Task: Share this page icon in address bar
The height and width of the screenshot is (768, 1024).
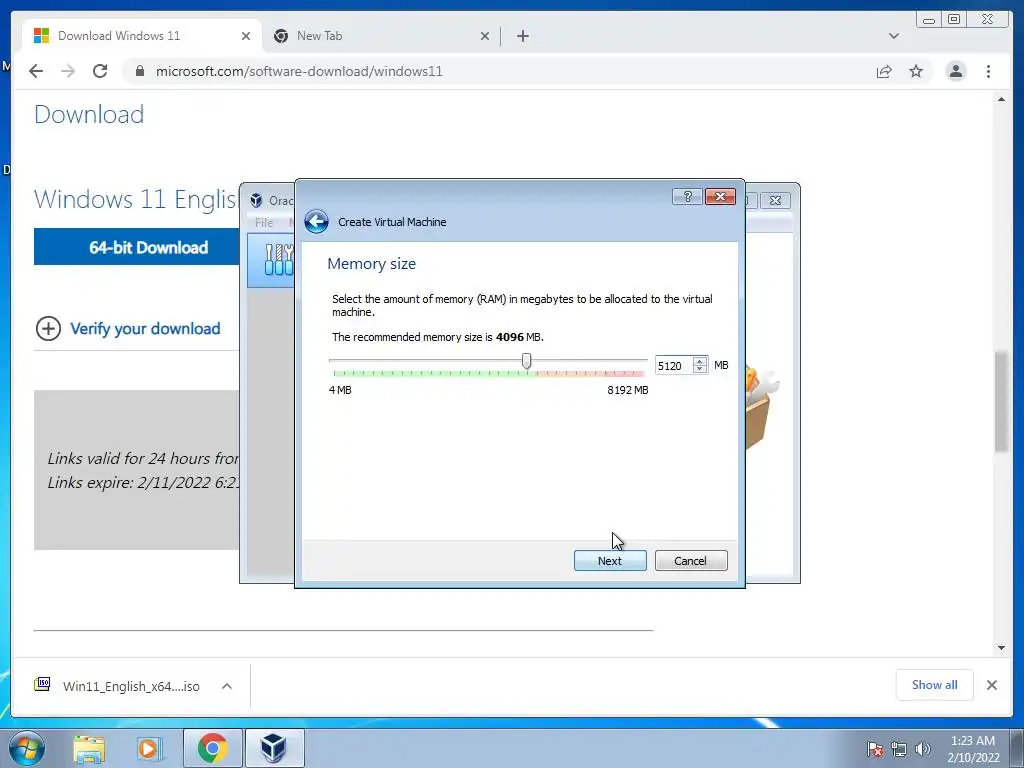Action: click(x=884, y=71)
